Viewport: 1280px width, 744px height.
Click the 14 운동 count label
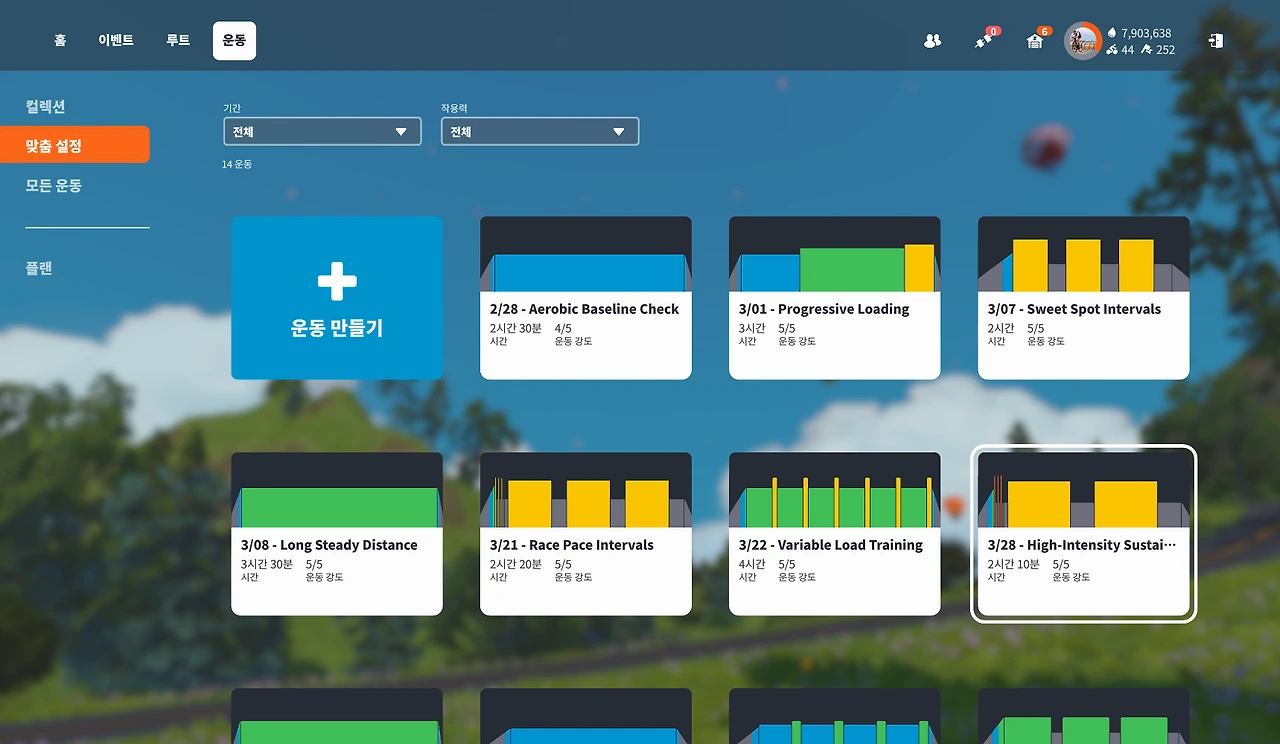pyautogui.click(x=237, y=164)
